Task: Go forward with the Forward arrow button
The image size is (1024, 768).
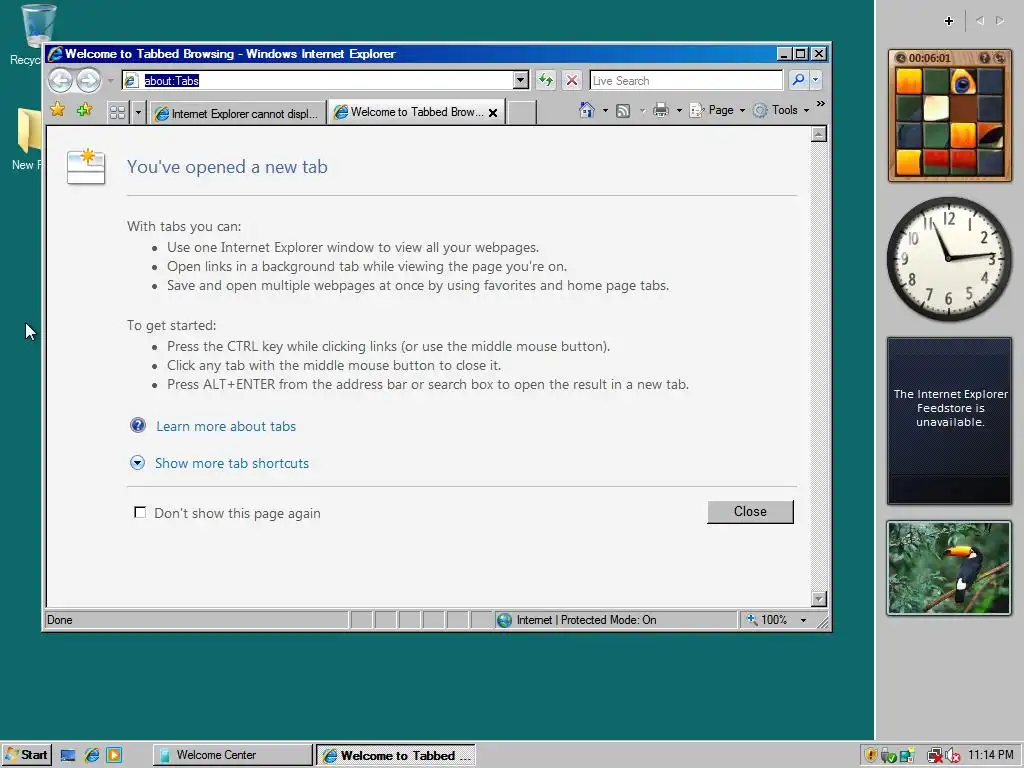Action: pos(89,80)
